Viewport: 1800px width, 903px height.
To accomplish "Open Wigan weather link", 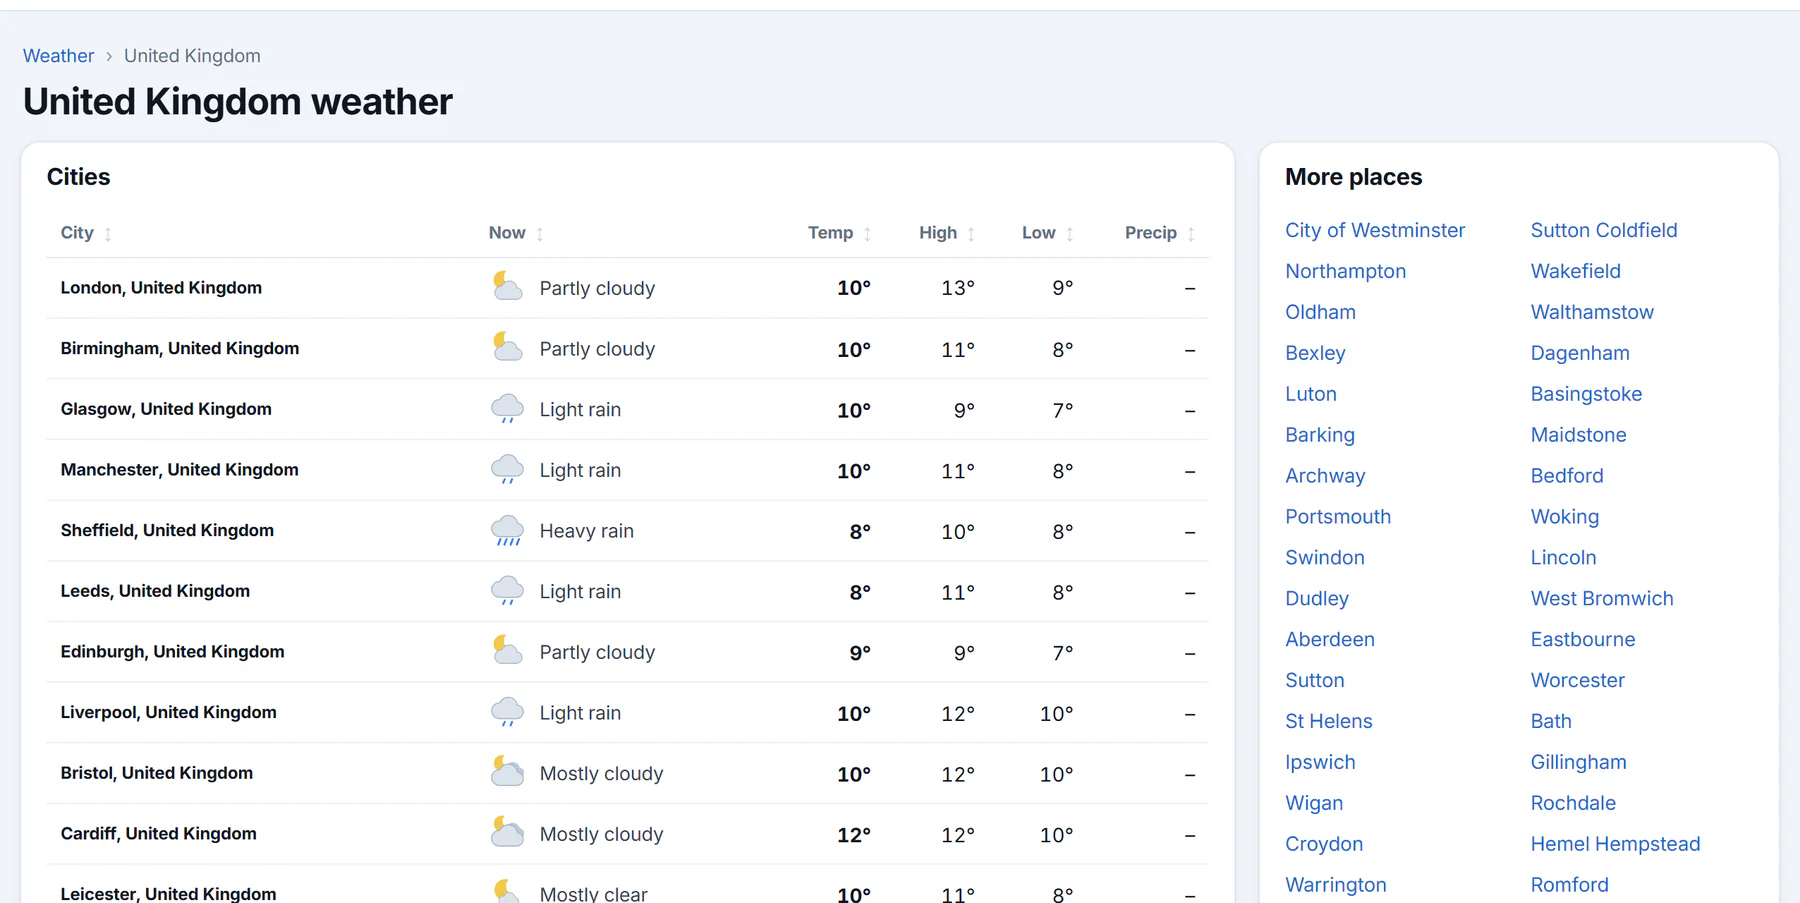I will click(x=1314, y=803).
